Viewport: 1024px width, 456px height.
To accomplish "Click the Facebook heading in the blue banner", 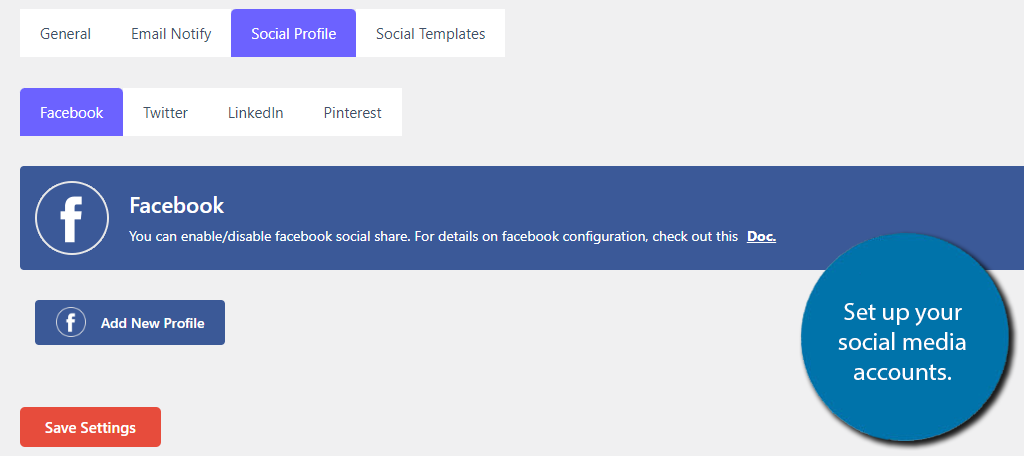I will 176,206.
